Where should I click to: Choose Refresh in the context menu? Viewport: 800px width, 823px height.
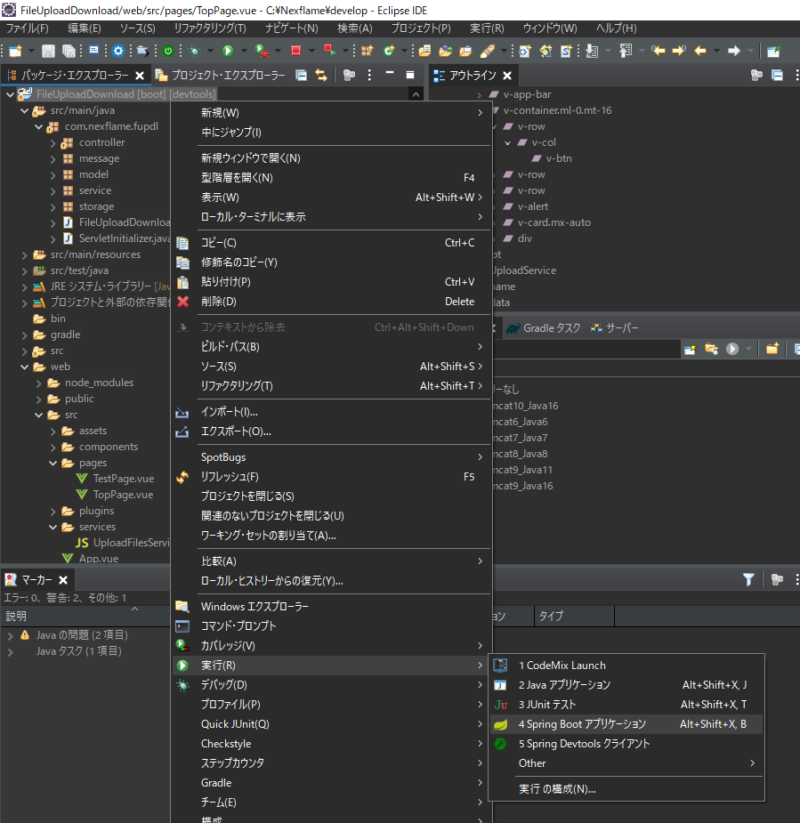coord(229,477)
